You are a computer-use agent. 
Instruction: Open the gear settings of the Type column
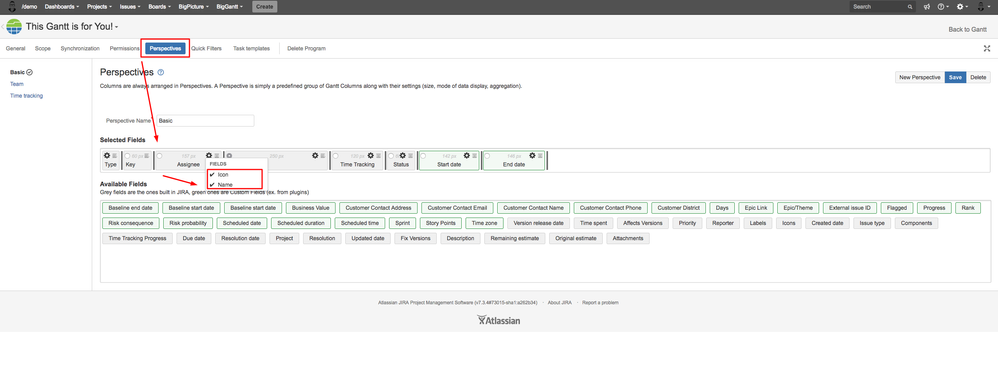[x=107, y=155]
